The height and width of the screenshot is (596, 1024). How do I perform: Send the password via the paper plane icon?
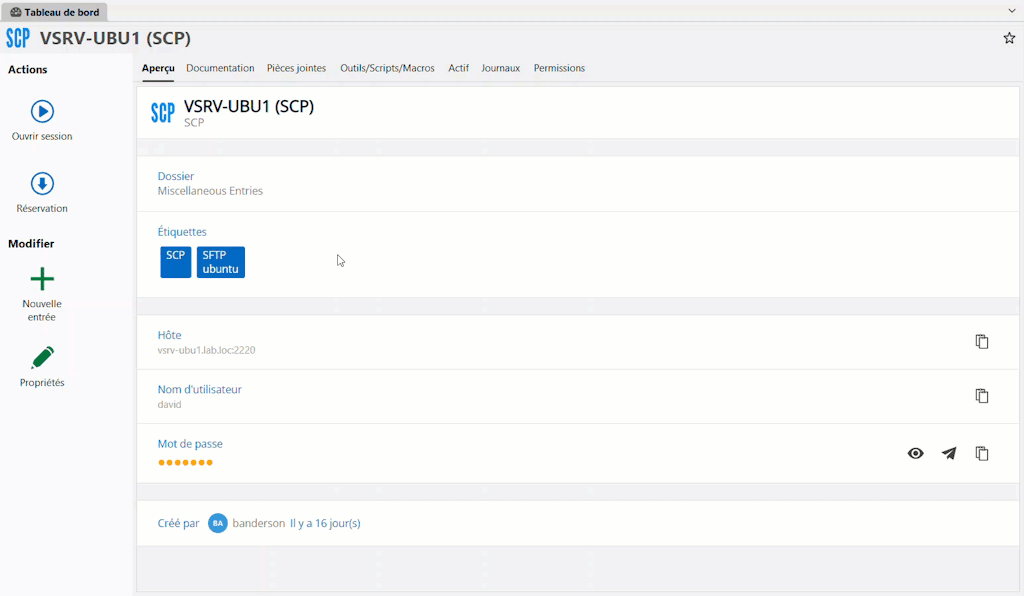coord(948,453)
